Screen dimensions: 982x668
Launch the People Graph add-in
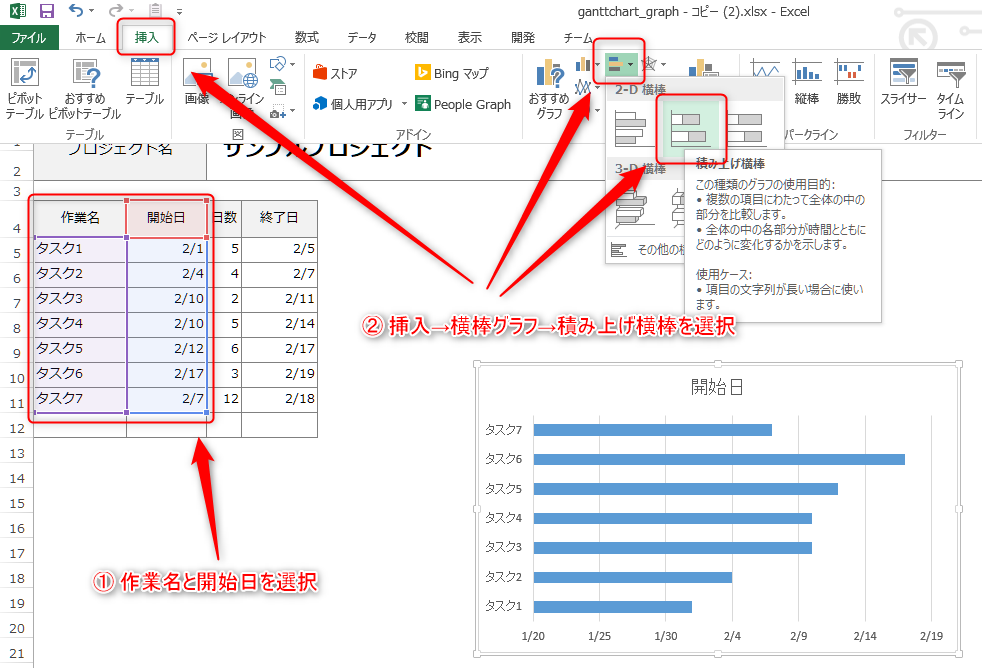[462, 104]
